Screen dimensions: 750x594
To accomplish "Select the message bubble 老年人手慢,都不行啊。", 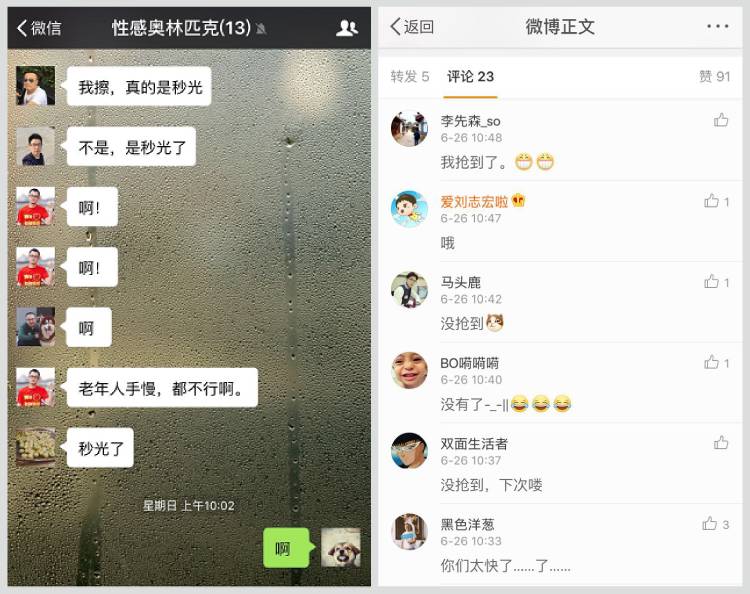I will [x=162, y=388].
